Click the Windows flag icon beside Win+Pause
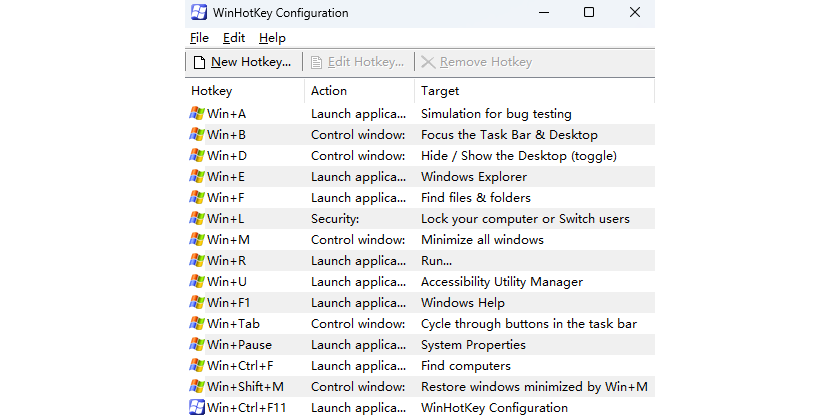 tap(197, 345)
